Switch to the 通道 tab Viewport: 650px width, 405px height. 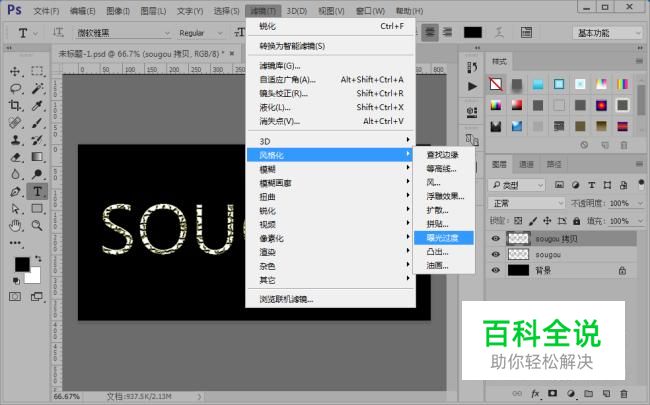[x=526, y=165]
